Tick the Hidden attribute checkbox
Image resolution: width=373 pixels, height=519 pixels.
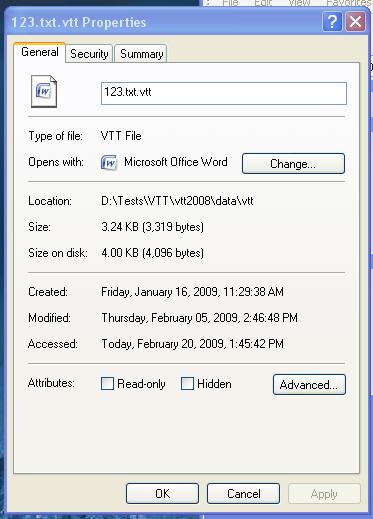tap(187, 384)
